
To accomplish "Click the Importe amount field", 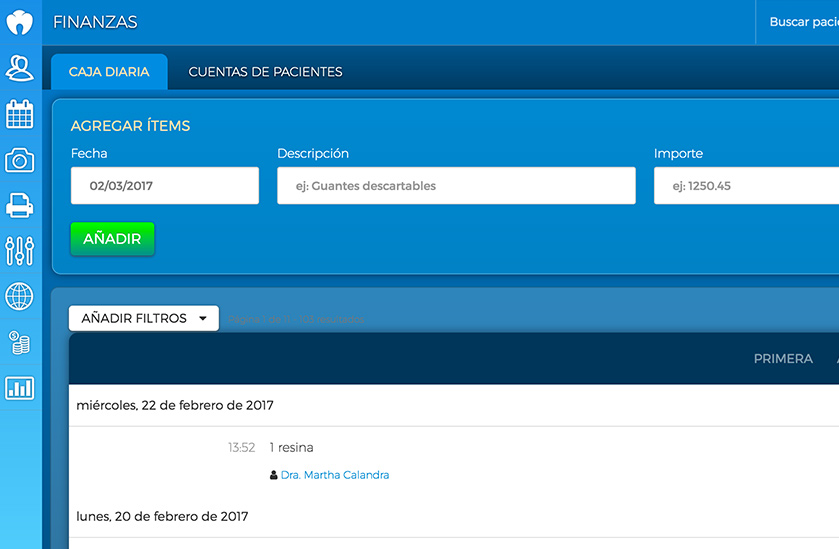I will pos(745,186).
